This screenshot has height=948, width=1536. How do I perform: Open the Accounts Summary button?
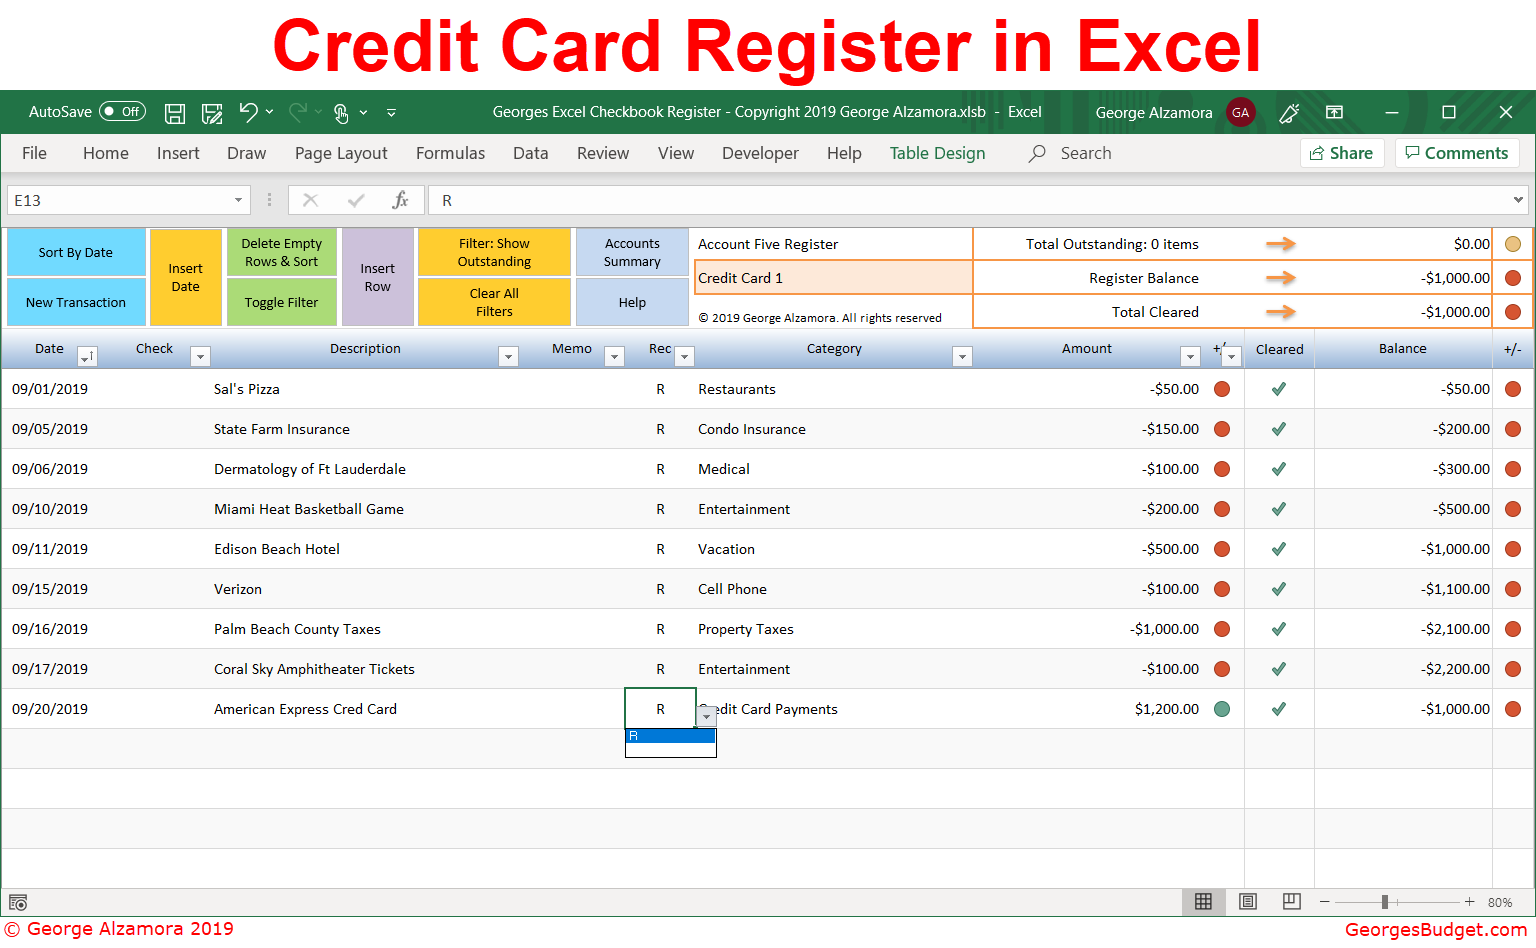point(632,252)
